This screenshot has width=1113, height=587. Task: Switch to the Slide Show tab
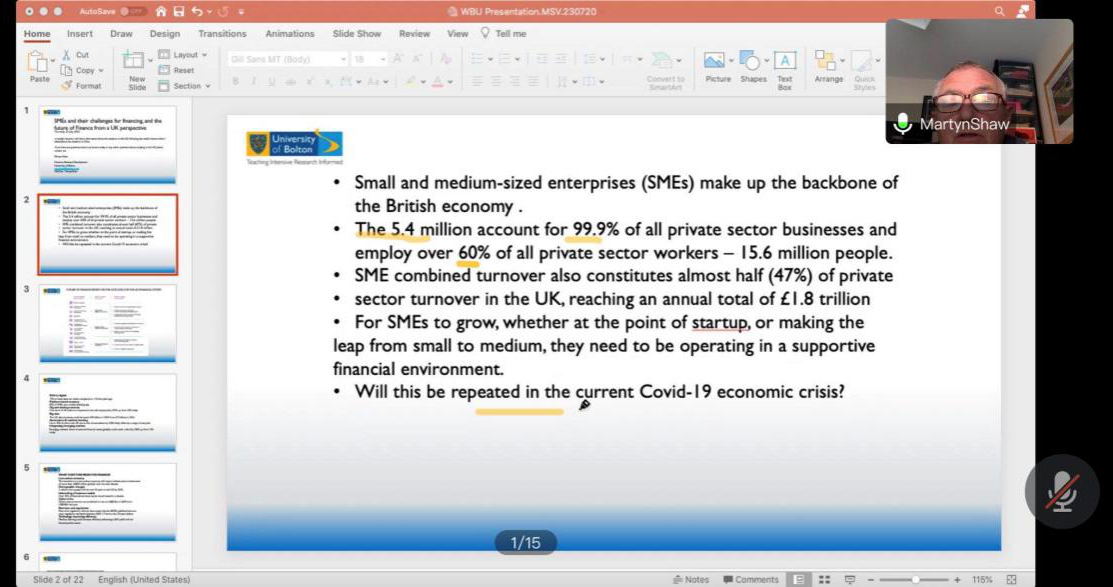[x=356, y=33]
